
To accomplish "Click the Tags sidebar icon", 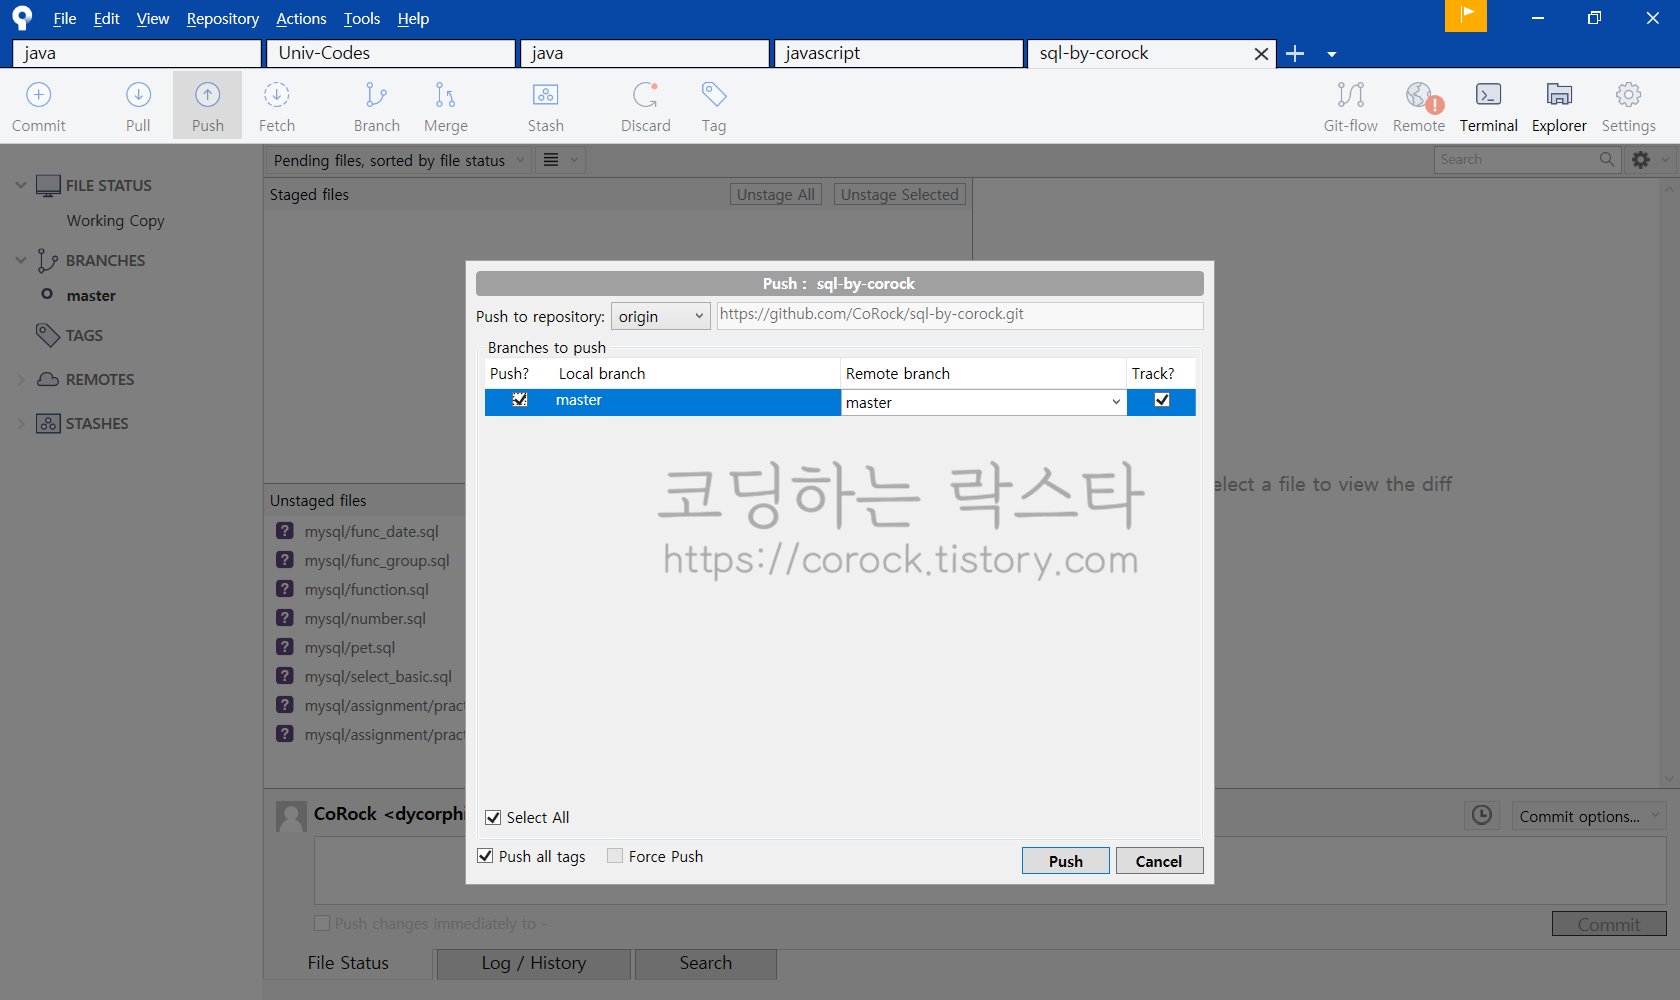I will coord(47,335).
